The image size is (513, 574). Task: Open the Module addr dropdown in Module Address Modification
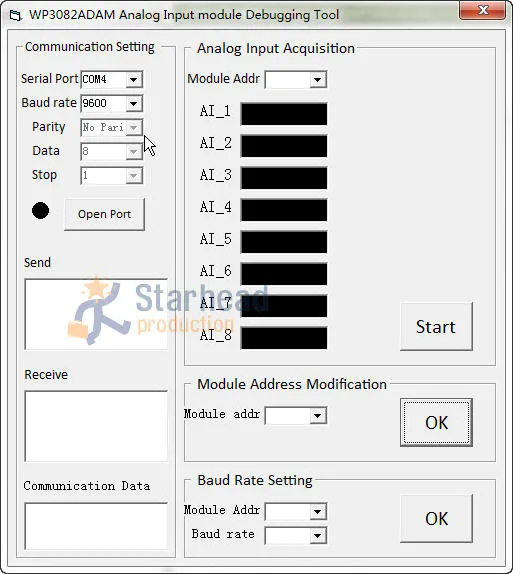point(317,415)
